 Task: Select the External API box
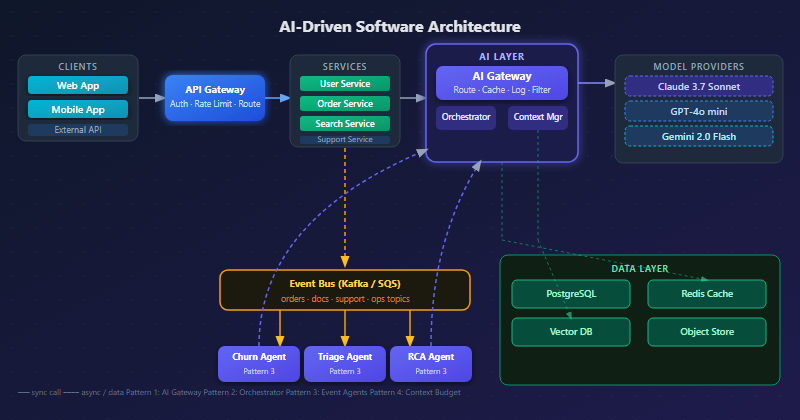pos(78,130)
